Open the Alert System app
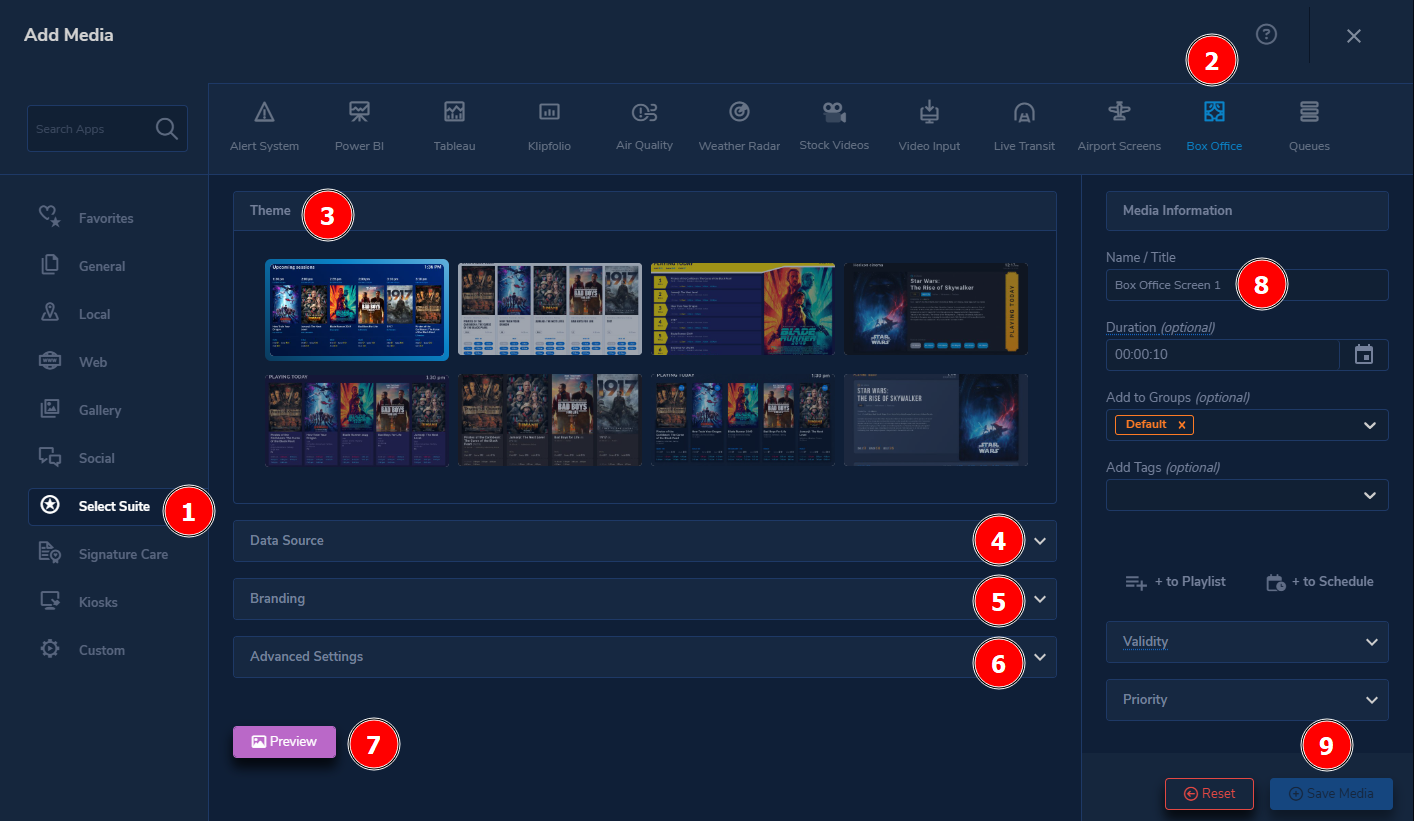 pyautogui.click(x=264, y=126)
